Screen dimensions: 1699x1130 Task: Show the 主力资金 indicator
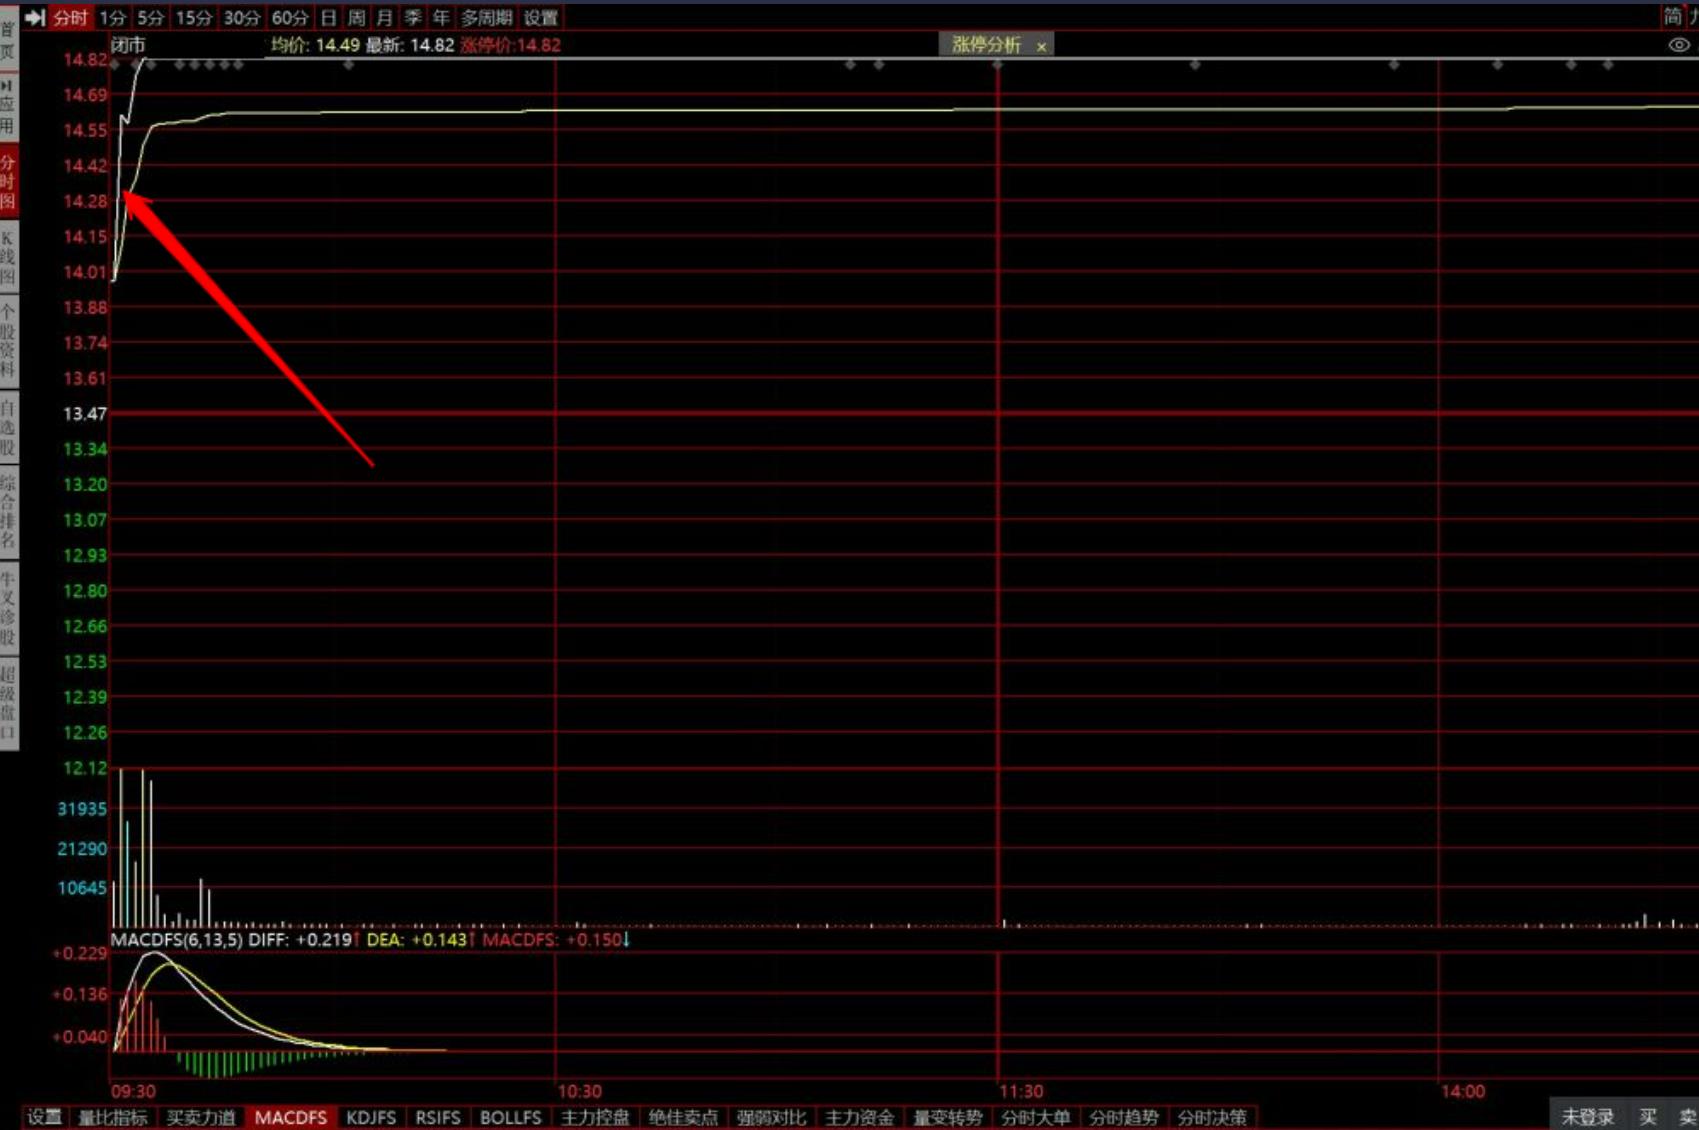(x=859, y=1117)
